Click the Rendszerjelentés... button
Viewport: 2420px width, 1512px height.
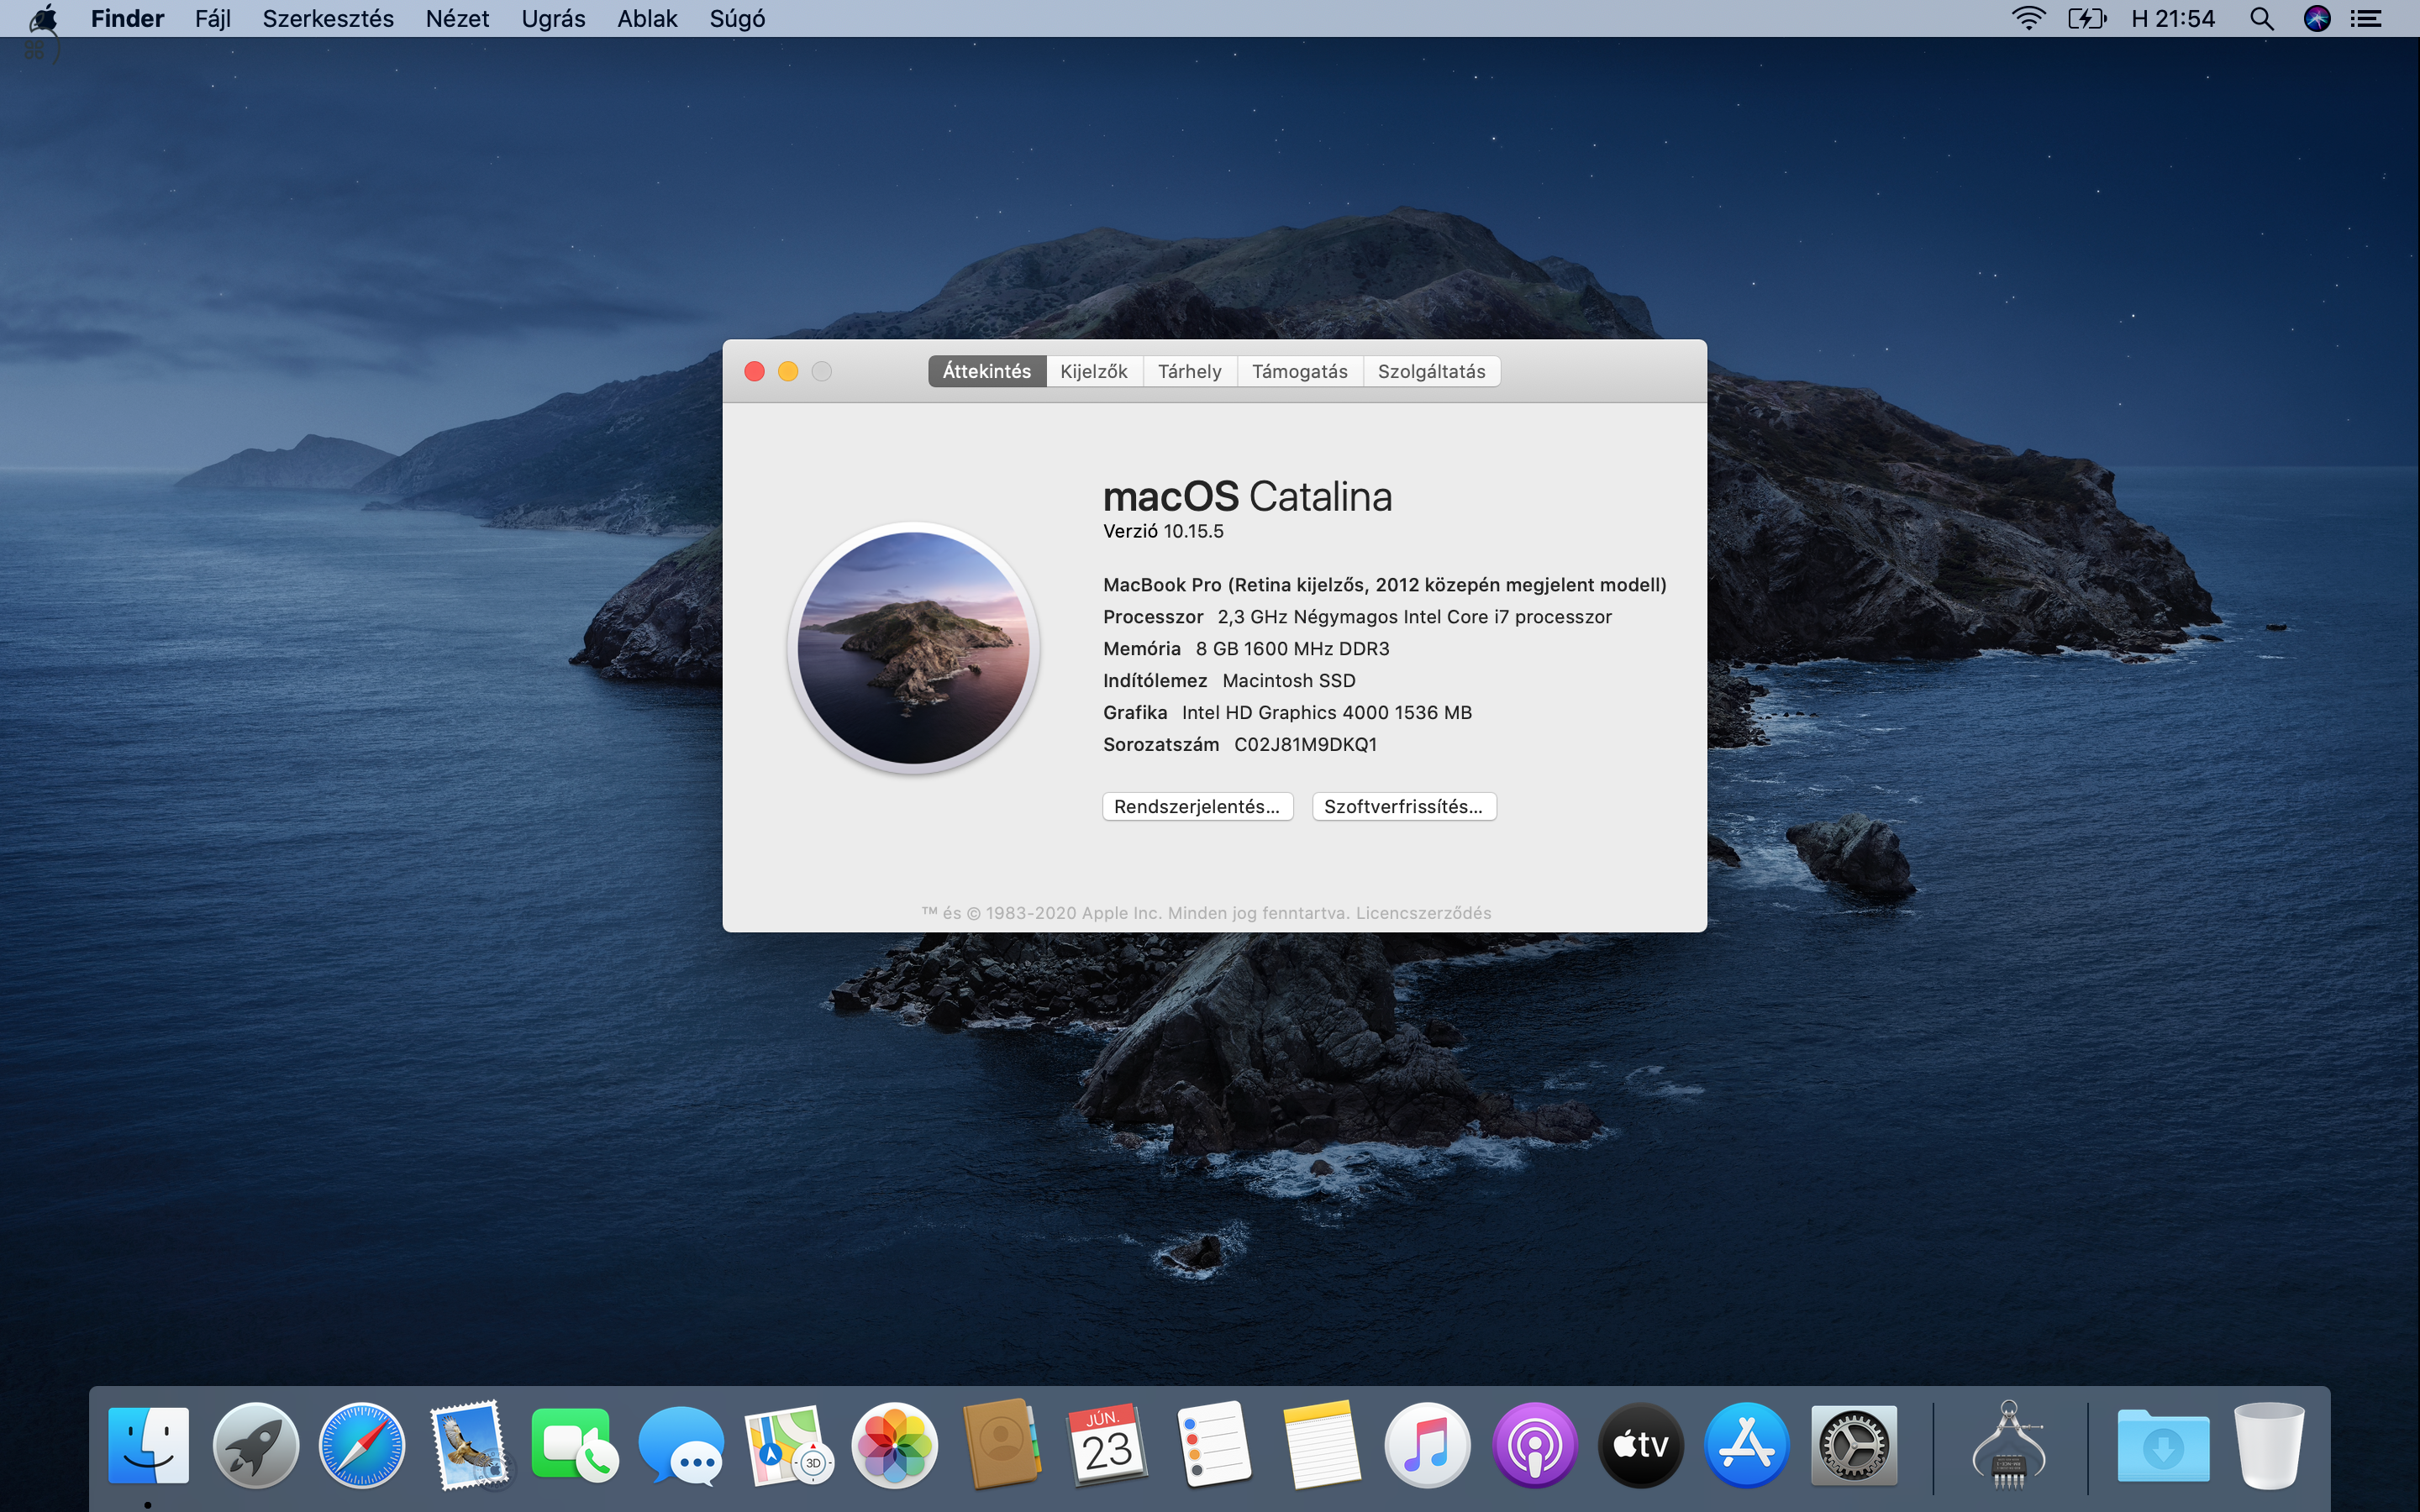pos(1197,806)
